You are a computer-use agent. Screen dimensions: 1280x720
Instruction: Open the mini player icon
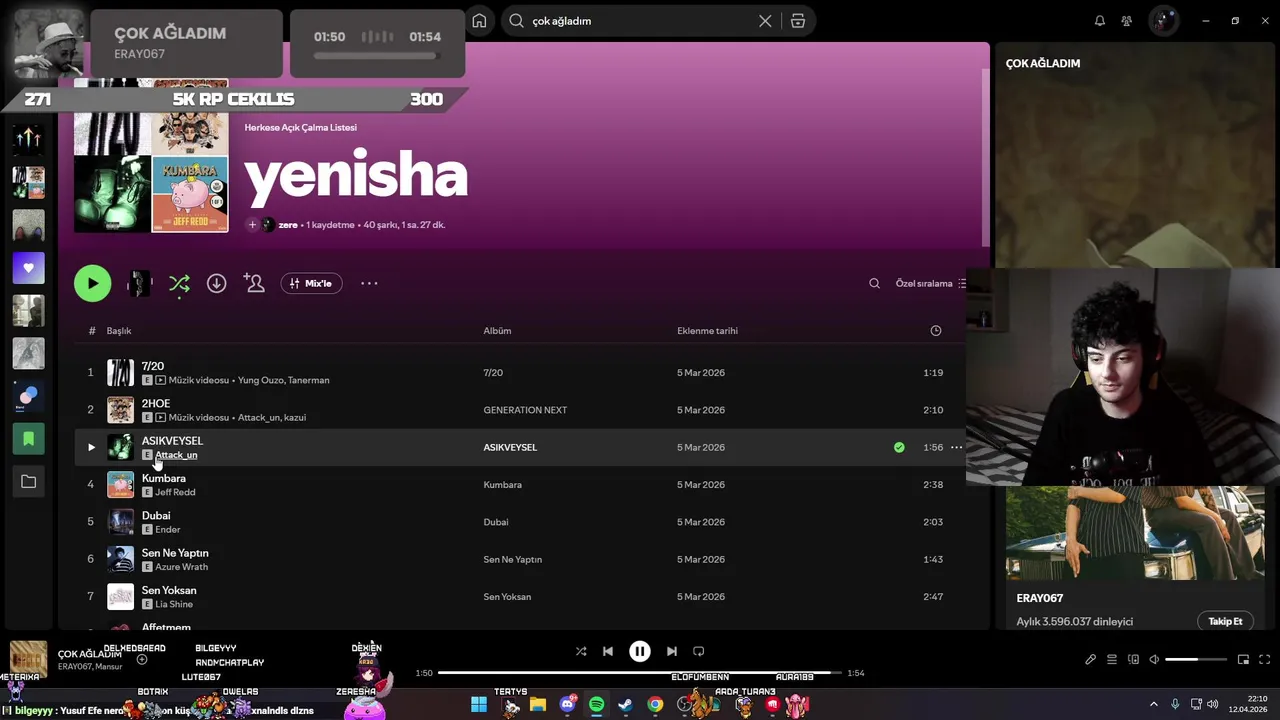[1243, 660]
